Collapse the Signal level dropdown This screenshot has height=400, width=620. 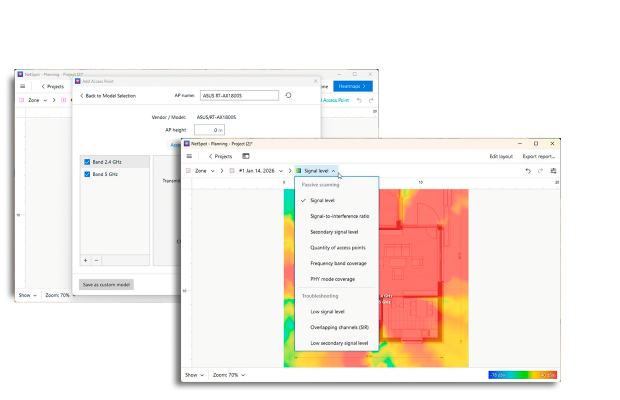(x=320, y=171)
